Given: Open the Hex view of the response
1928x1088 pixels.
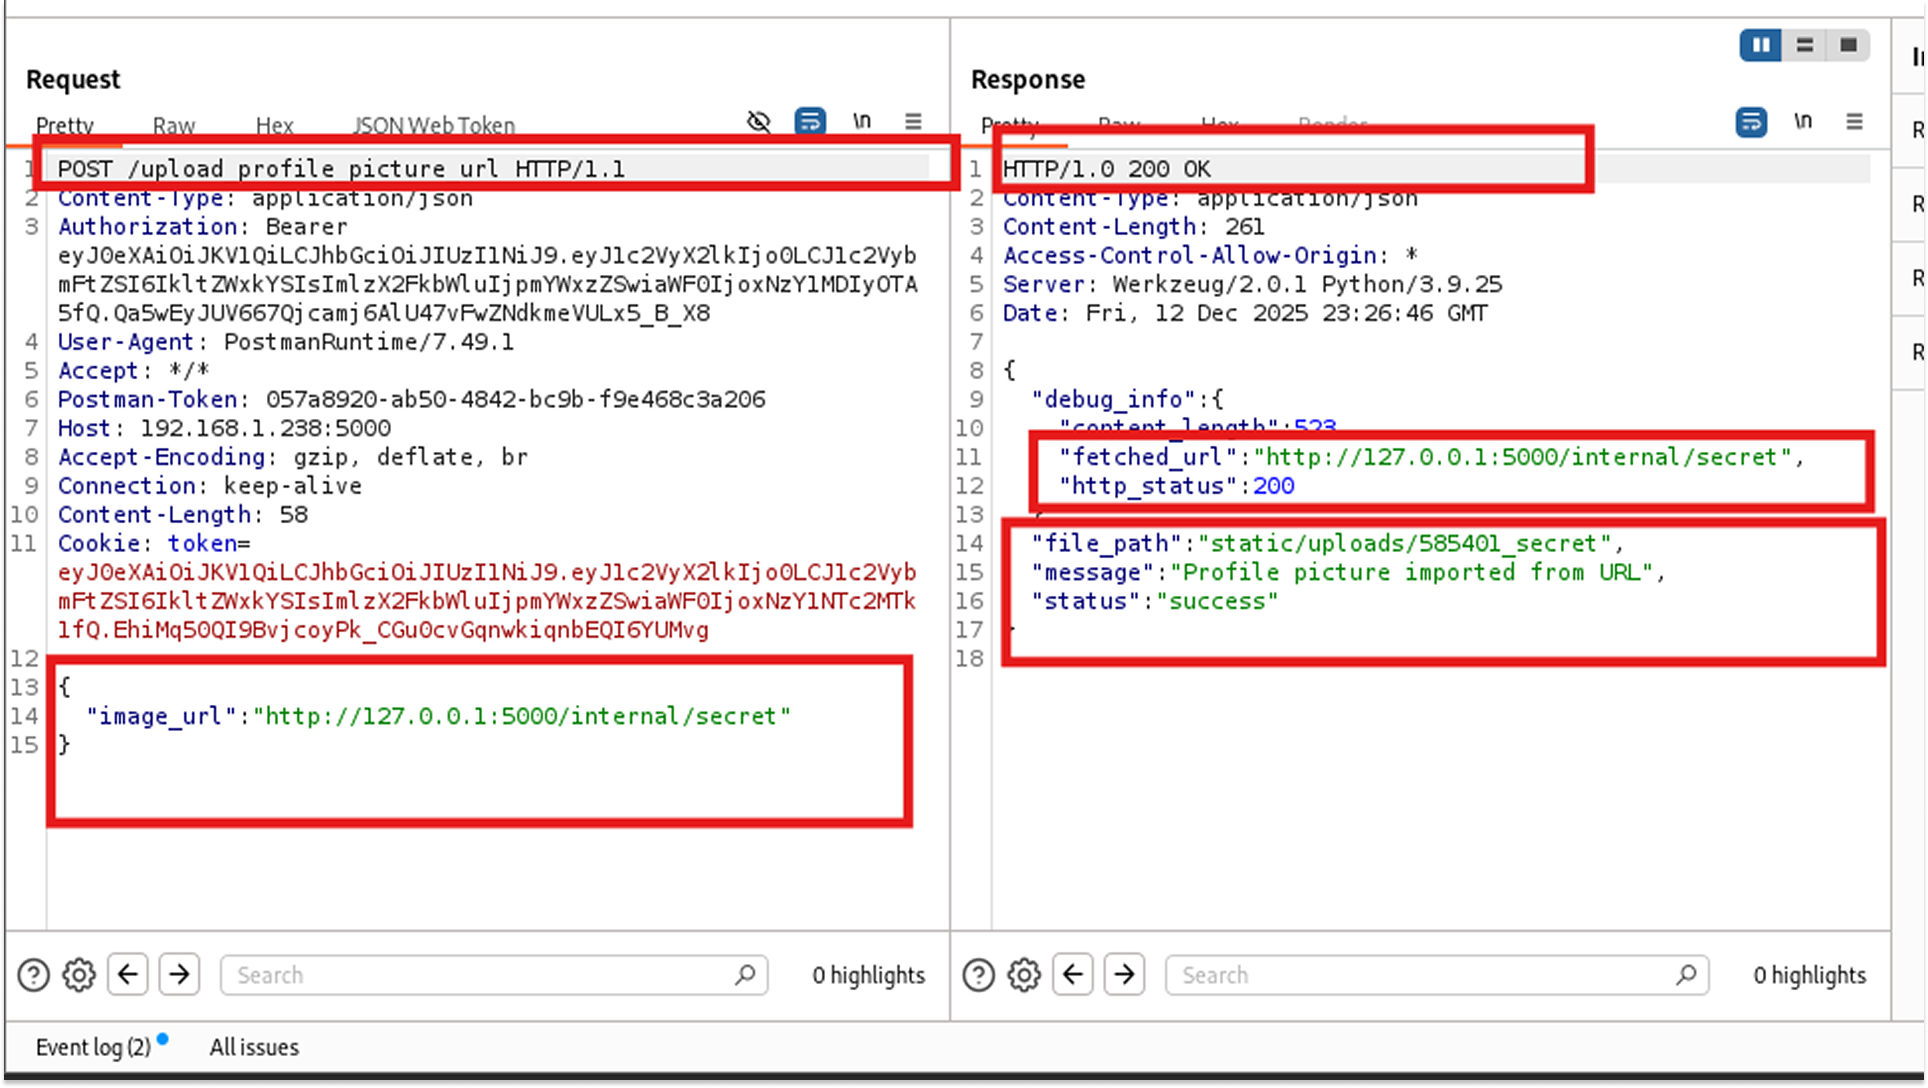Looking at the screenshot, I should point(1218,125).
